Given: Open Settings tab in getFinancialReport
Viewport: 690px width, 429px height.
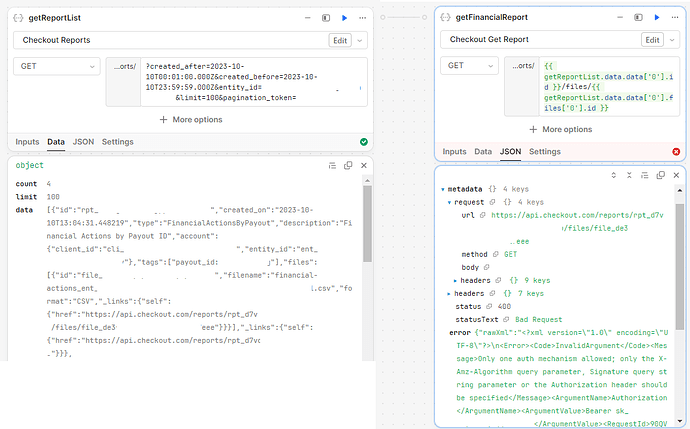Looking at the screenshot, I should tap(545, 151).
